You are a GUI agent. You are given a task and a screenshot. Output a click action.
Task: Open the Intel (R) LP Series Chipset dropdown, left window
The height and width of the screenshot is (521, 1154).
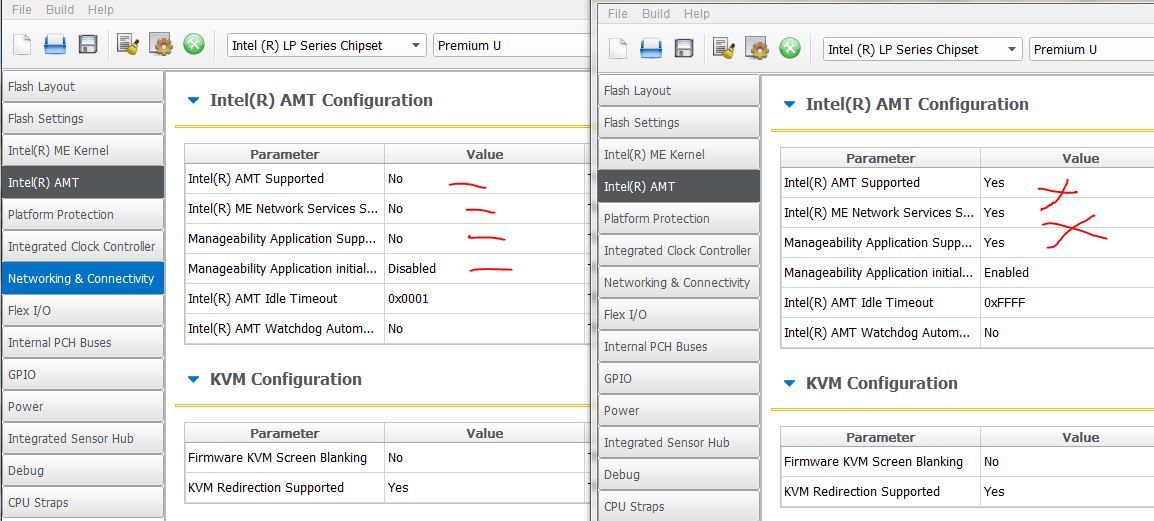(327, 45)
